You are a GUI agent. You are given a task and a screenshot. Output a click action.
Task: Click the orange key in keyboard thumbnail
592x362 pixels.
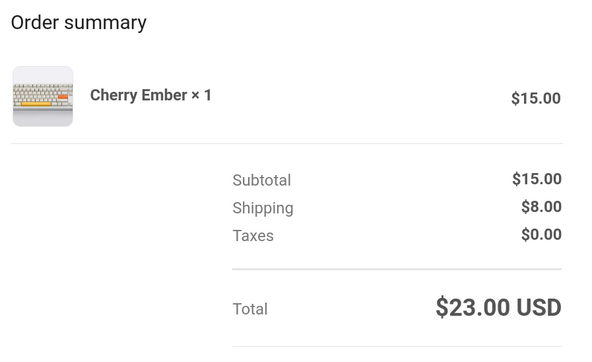[63, 97]
